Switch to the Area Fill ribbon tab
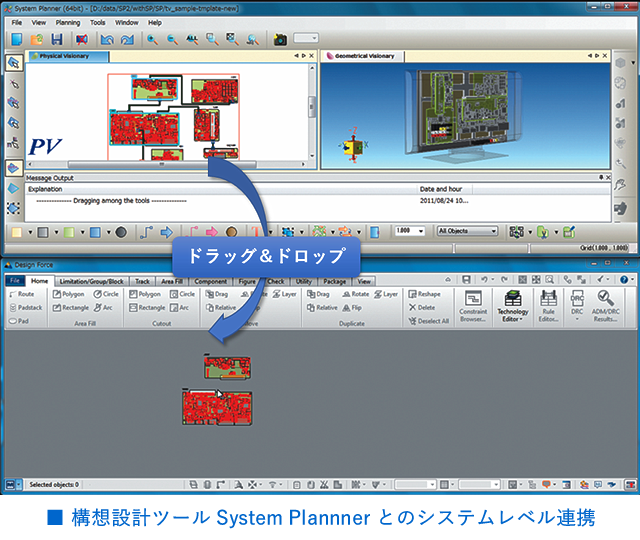640x540 pixels. (x=173, y=281)
